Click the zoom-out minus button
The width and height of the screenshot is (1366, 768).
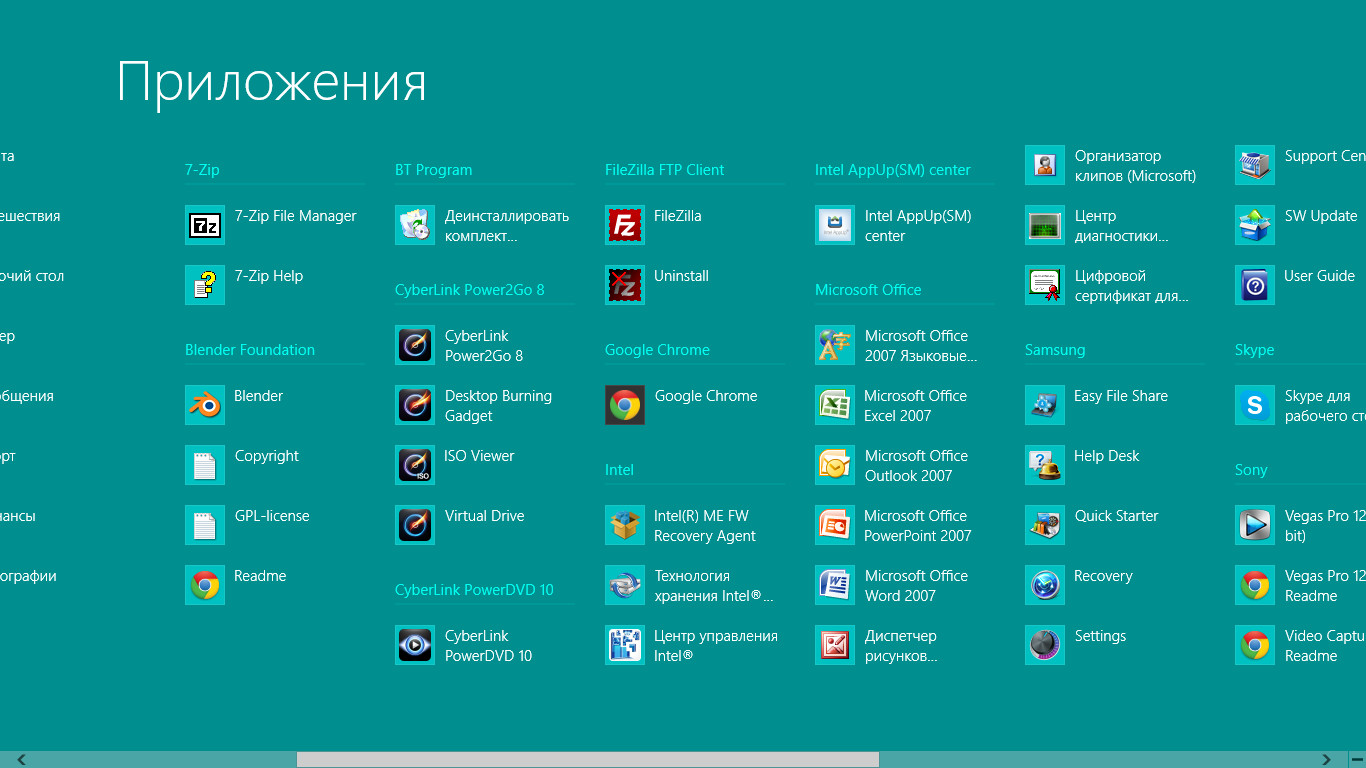click(x=1357, y=760)
